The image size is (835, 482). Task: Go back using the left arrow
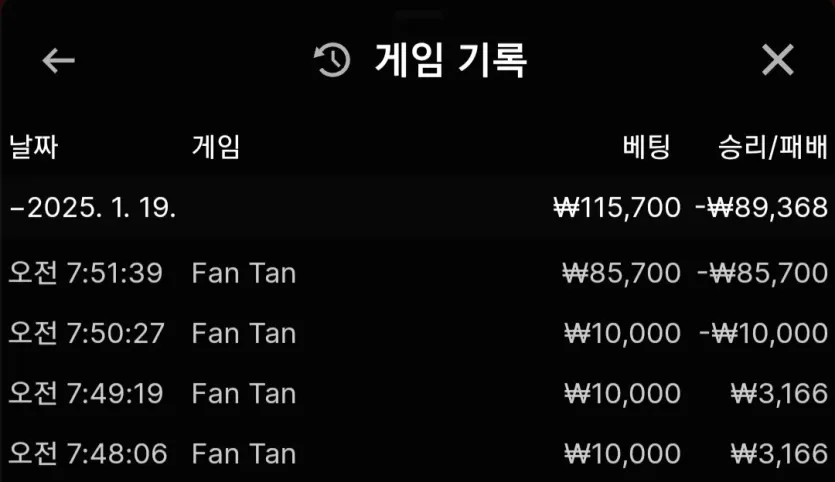pyautogui.click(x=59, y=60)
